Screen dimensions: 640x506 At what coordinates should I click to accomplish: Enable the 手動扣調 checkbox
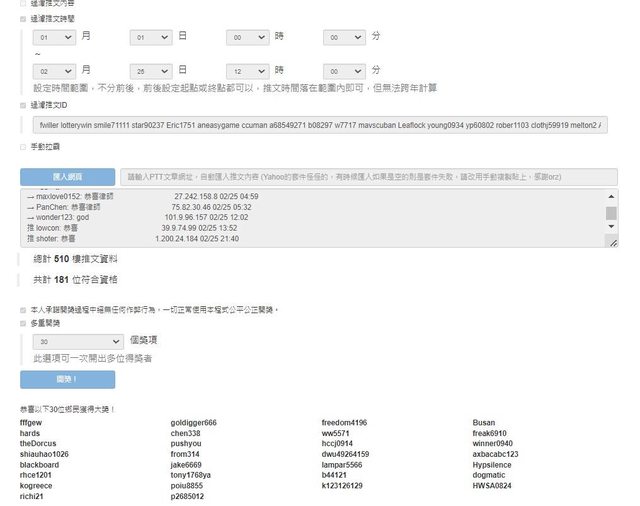pos(23,147)
